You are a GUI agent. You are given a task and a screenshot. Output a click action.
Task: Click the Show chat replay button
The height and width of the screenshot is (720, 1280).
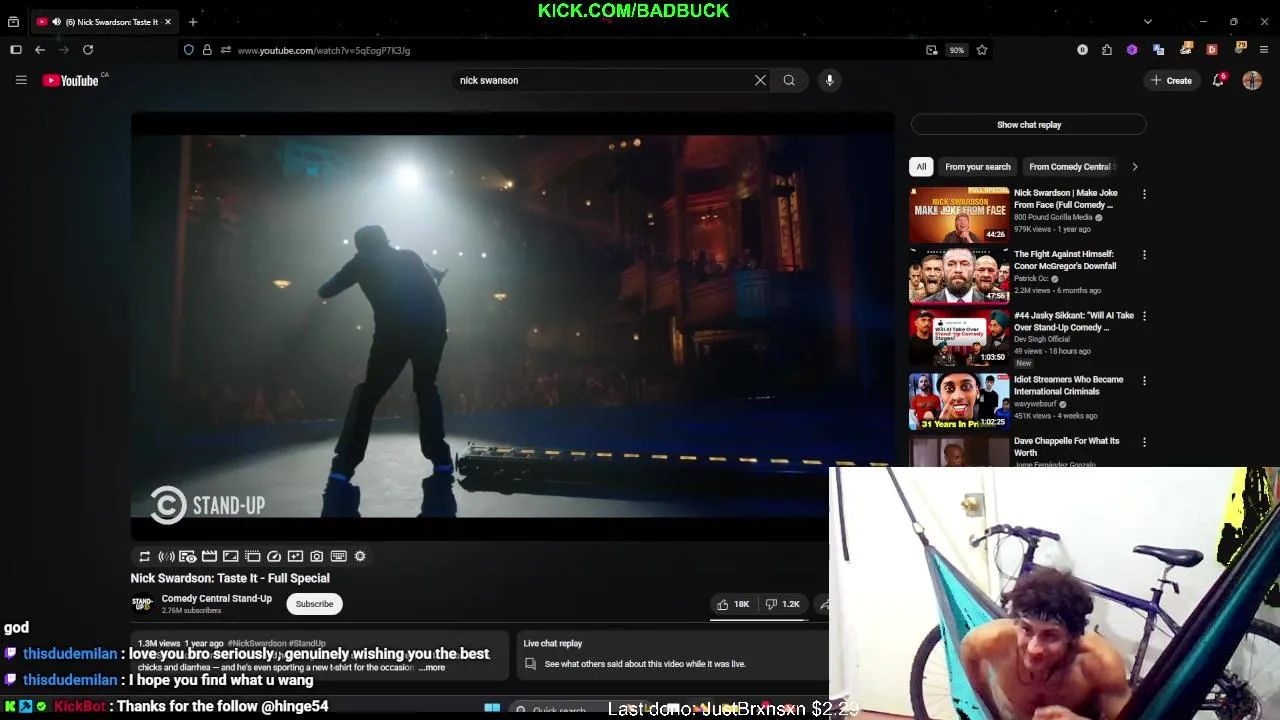1028,125
